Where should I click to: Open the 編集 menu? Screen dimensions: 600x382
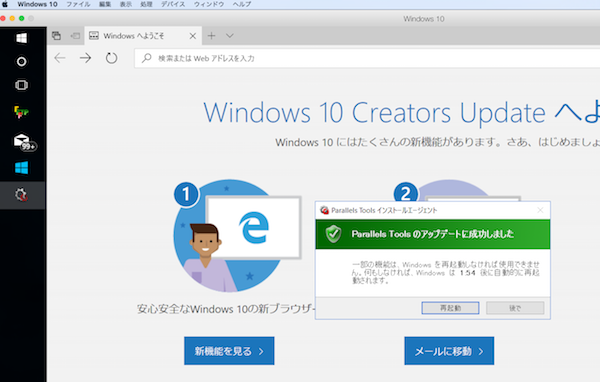[105, 4]
